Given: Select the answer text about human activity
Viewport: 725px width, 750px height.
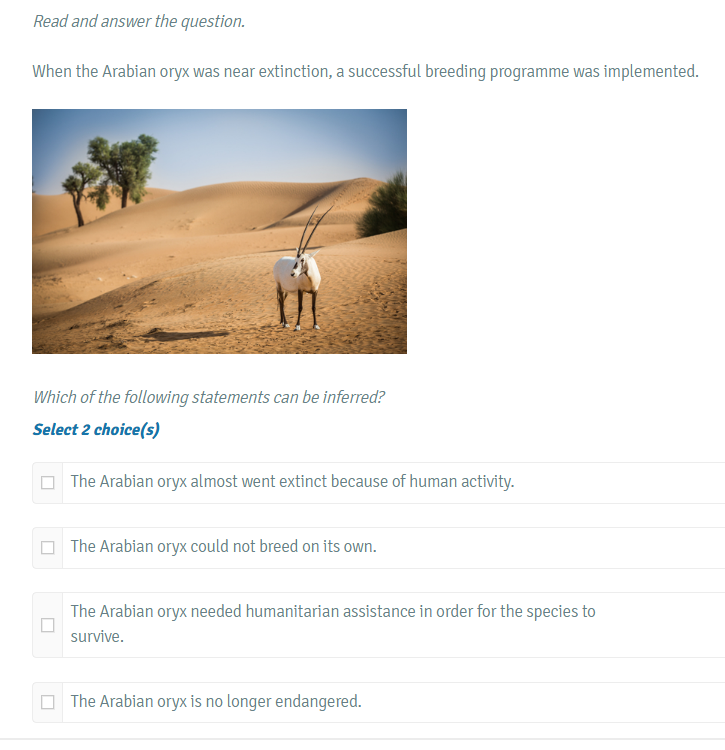Looking at the screenshot, I should coord(292,481).
